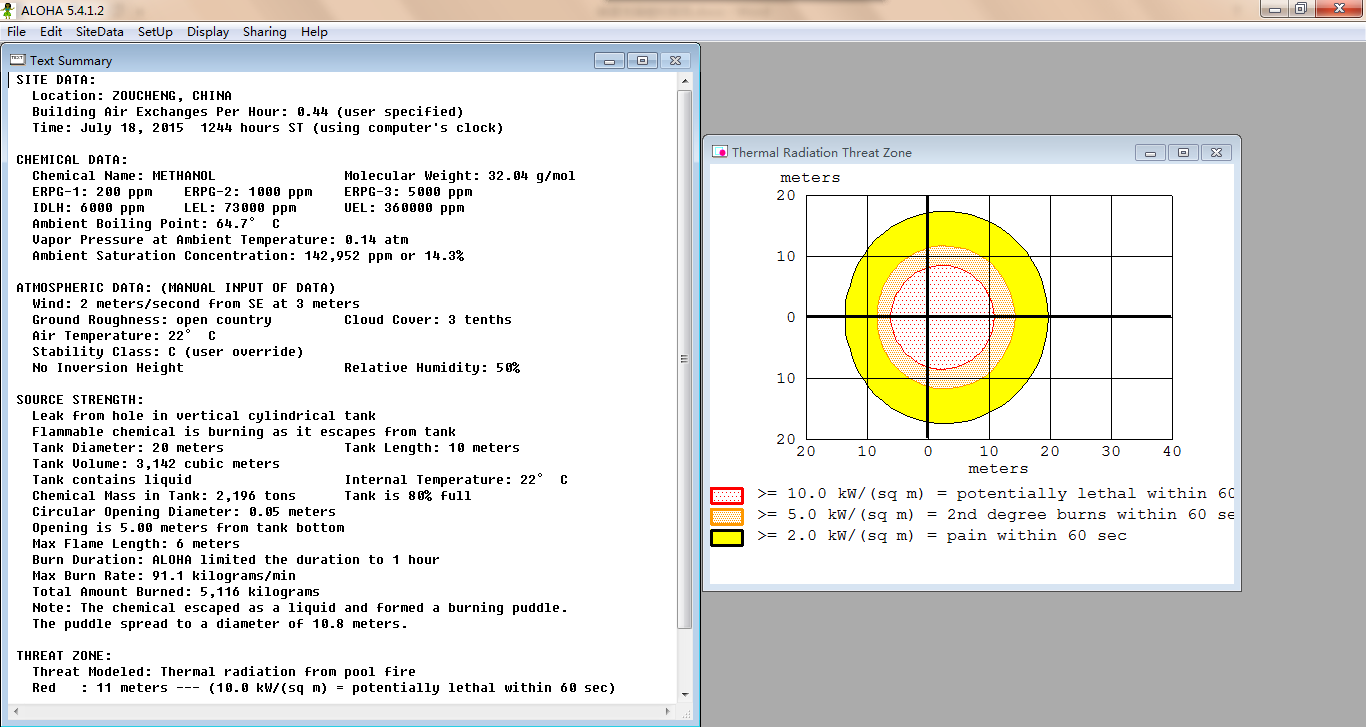
Task: Open the Display menu
Action: click(208, 32)
